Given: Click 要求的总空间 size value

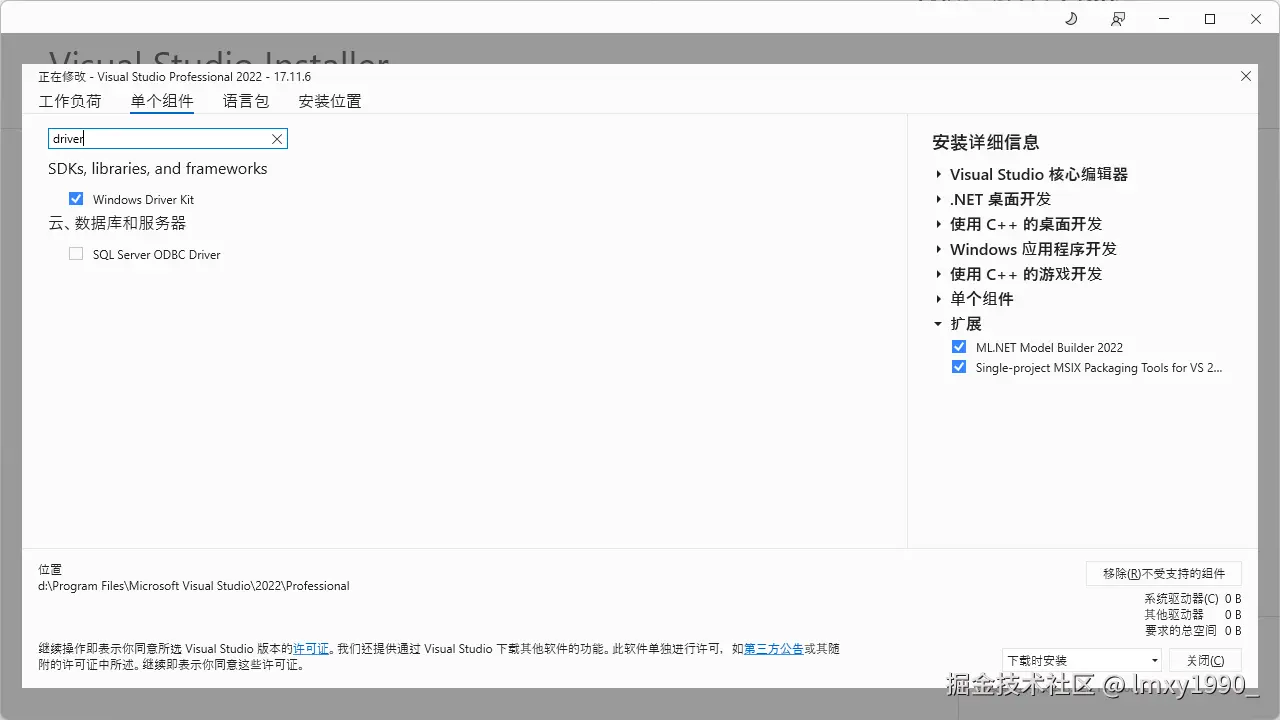Looking at the screenshot, I should pyautogui.click(x=1233, y=631).
